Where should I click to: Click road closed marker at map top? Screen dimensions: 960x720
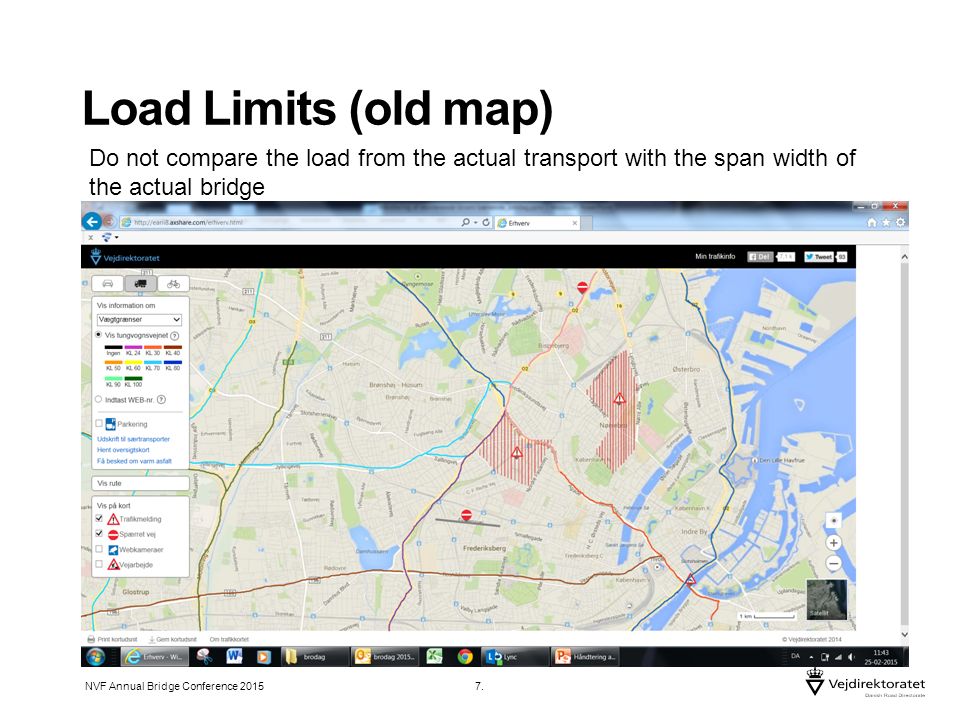tap(582, 287)
